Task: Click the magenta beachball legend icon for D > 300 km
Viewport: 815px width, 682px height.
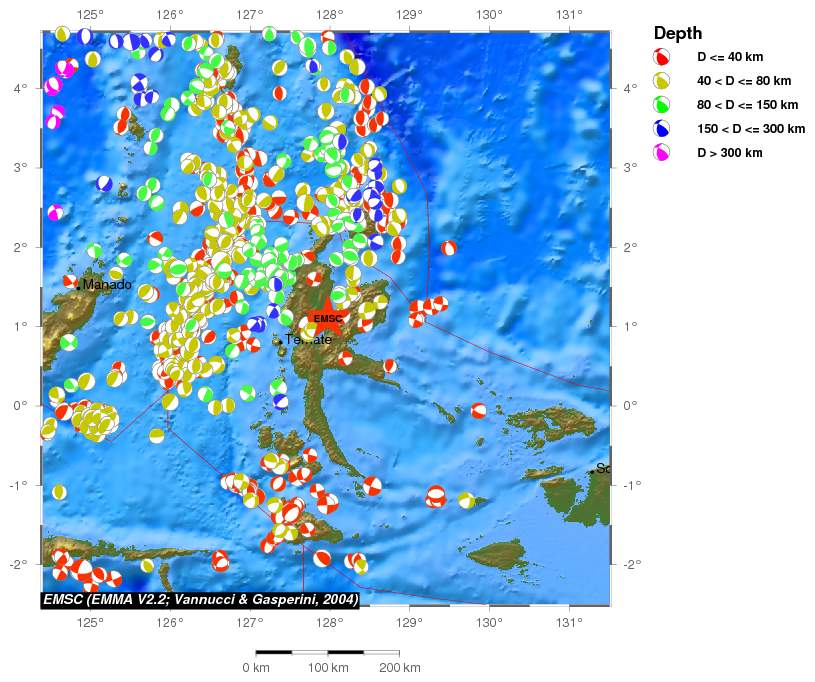Action: point(662,153)
